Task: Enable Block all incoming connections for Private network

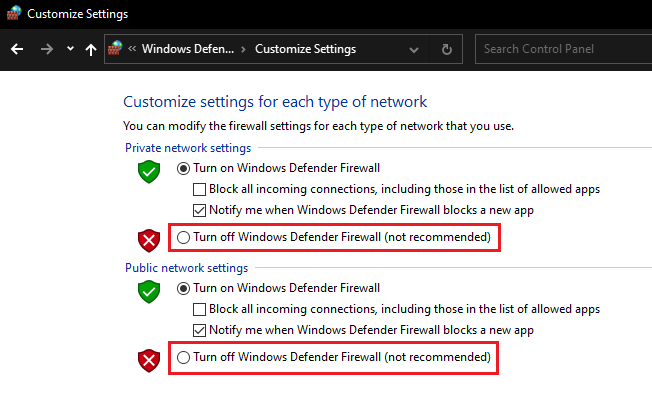Action: coord(200,189)
